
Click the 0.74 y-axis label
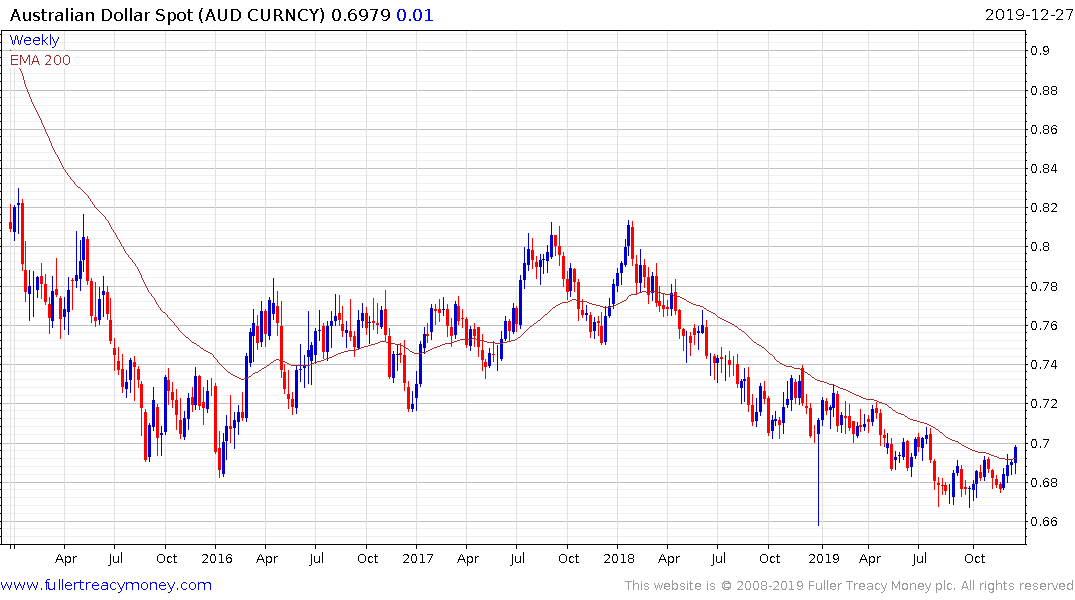coord(1044,365)
